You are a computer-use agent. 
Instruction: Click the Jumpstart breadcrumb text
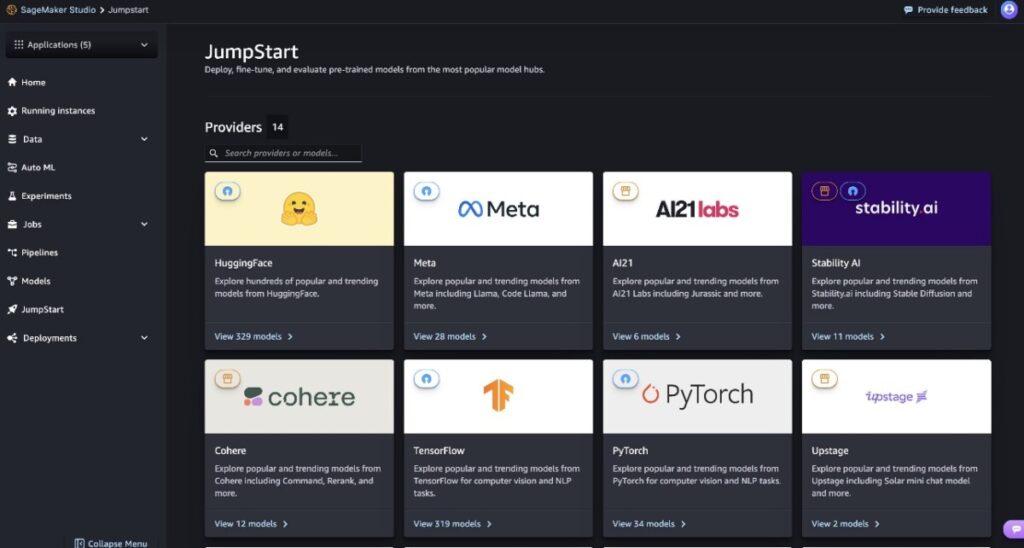[128, 10]
